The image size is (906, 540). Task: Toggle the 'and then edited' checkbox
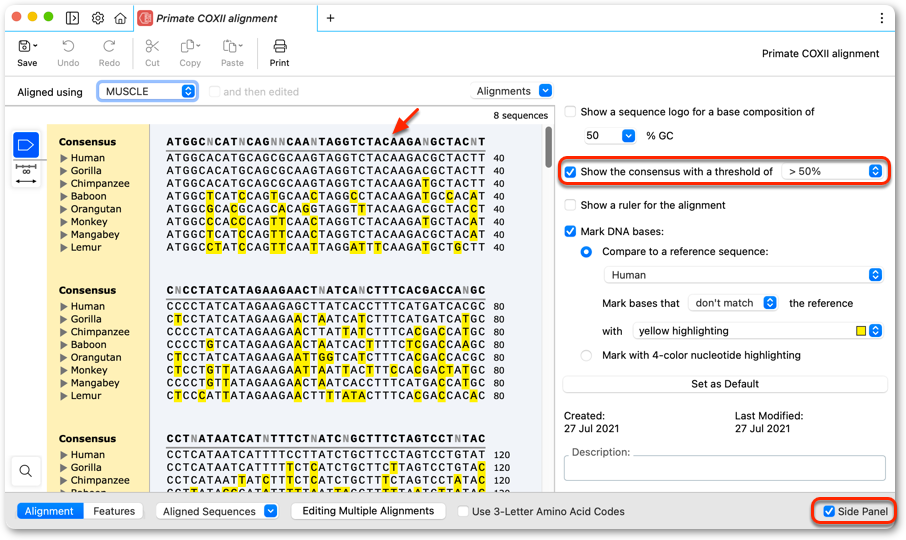[214, 91]
